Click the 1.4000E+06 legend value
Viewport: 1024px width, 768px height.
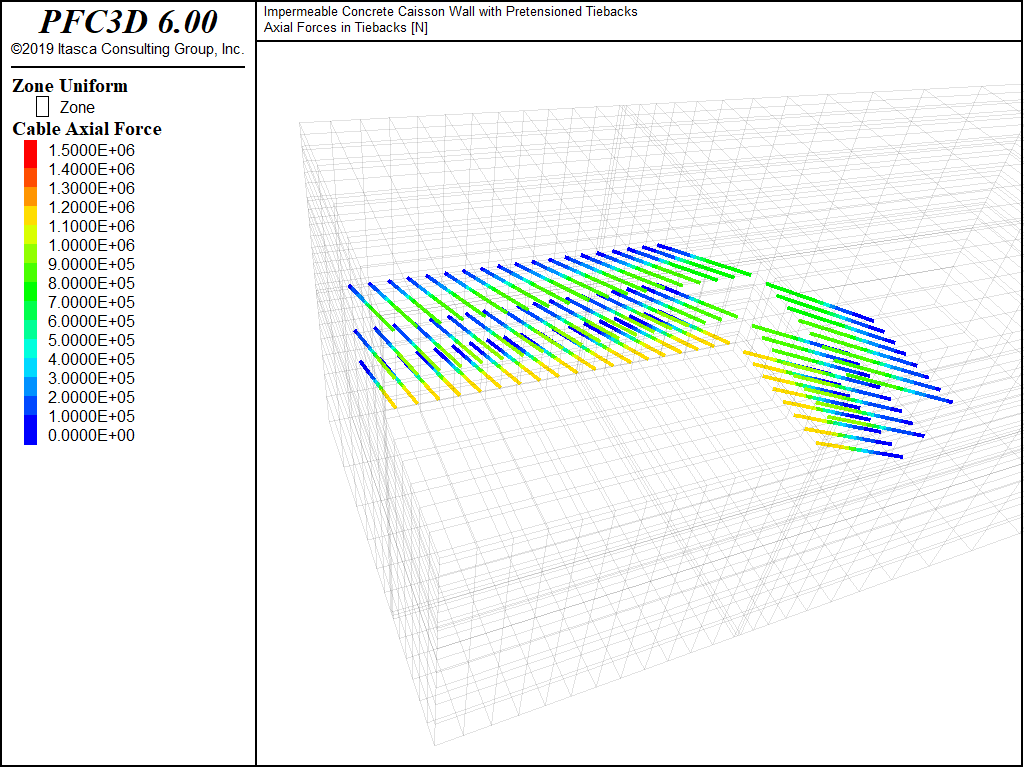pyautogui.click(x=91, y=169)
